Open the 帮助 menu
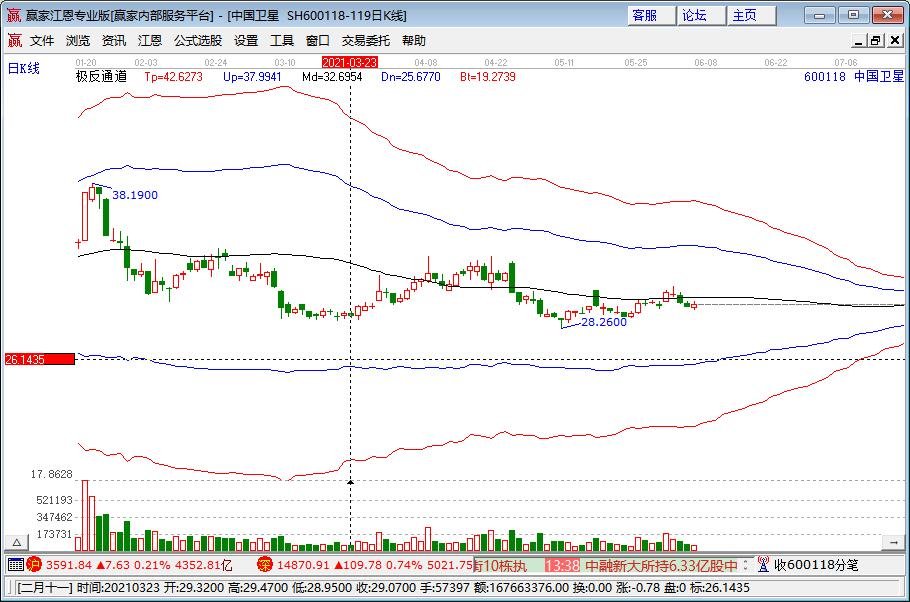 (x=414, y=41)
